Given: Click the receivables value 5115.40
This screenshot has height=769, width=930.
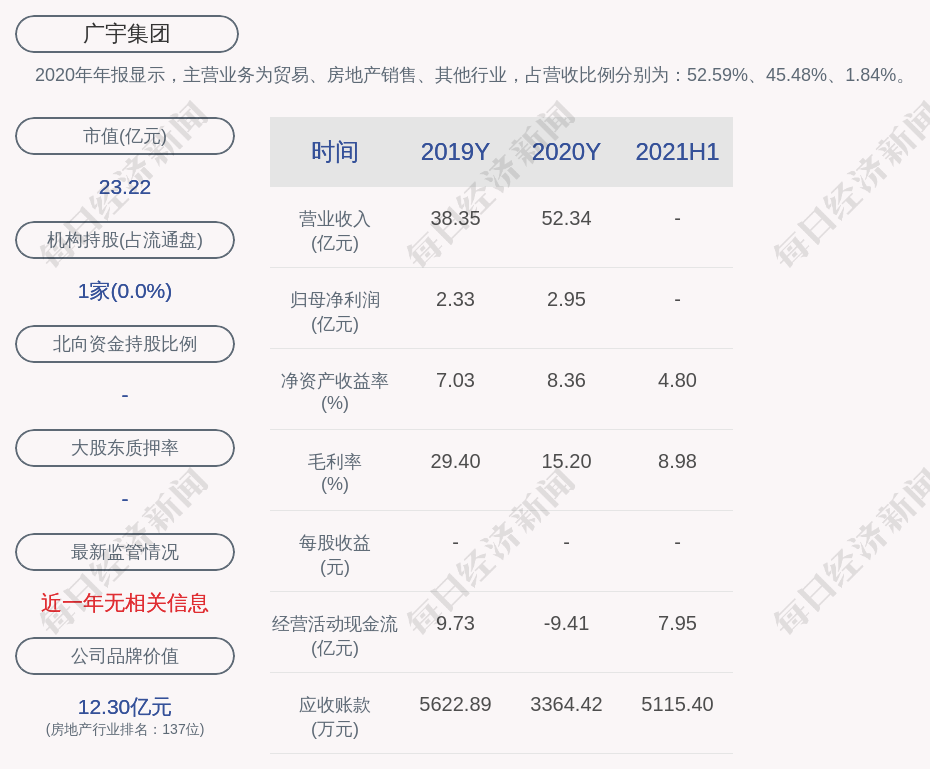Looking at the screenshot, I should (x=677, y=704).
